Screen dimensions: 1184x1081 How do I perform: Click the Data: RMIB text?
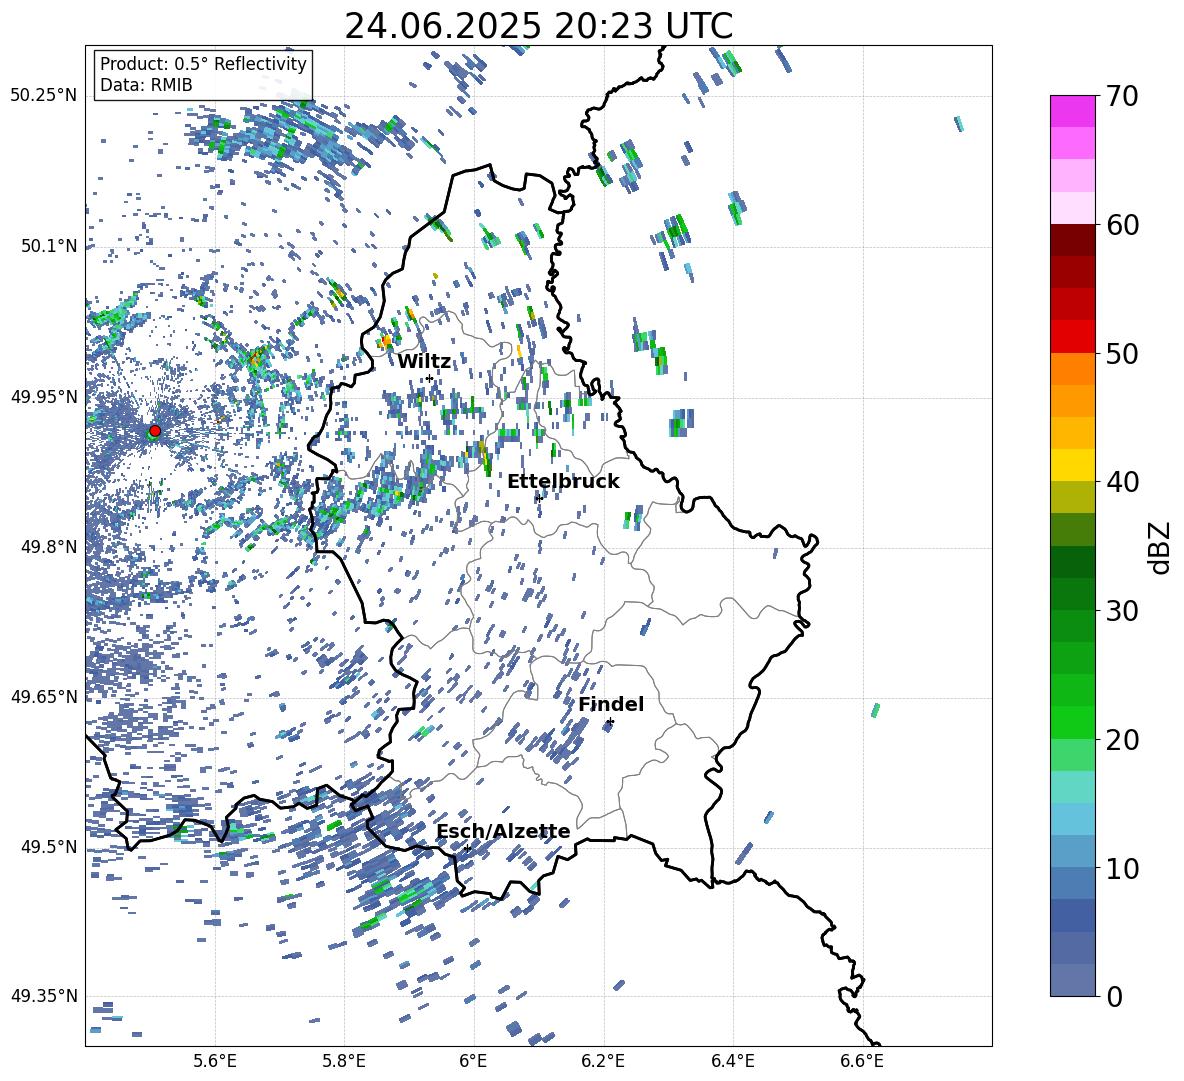pyautogui.click(x=146, y=85)
